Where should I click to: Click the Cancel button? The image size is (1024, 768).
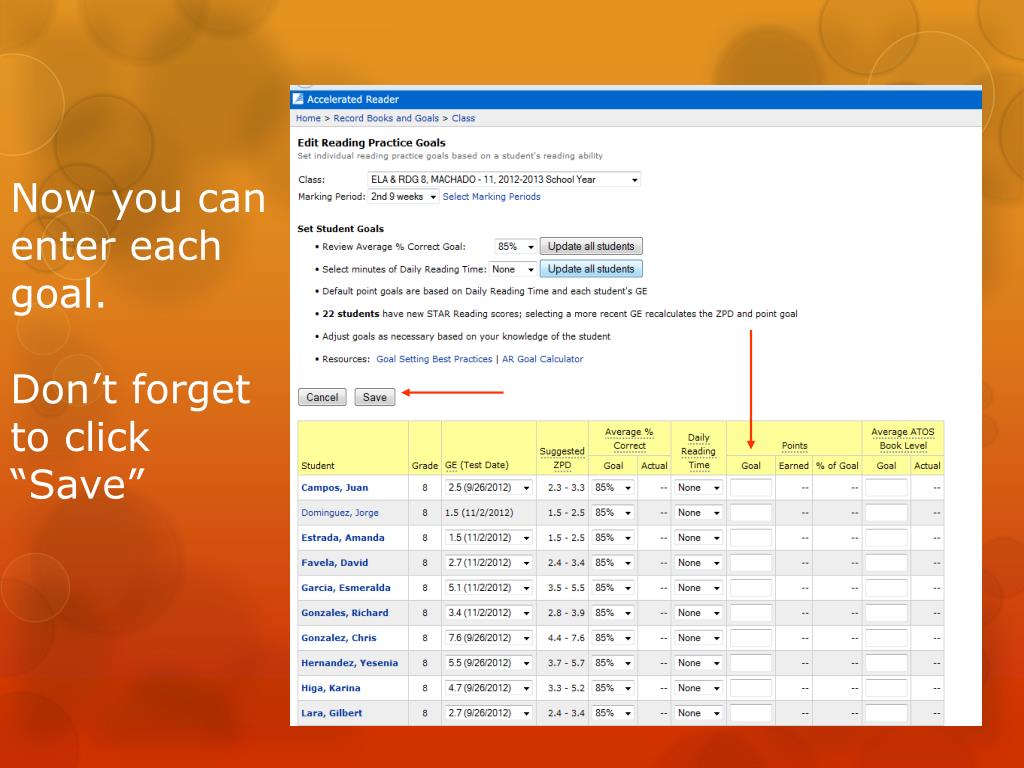pyautogui.click(x=322, y=397)
